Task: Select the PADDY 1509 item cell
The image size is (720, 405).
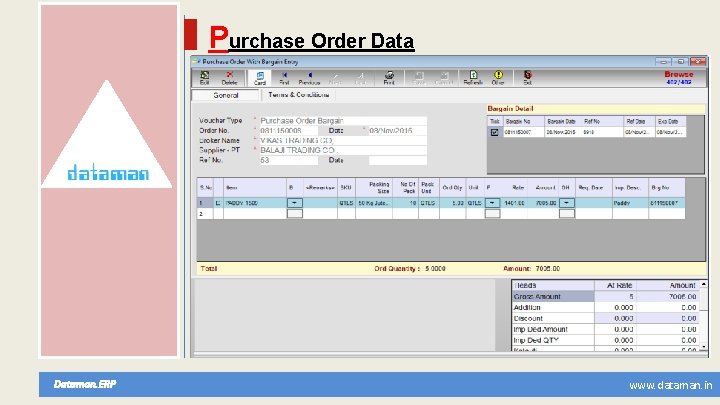Action: tap(255, 202)
